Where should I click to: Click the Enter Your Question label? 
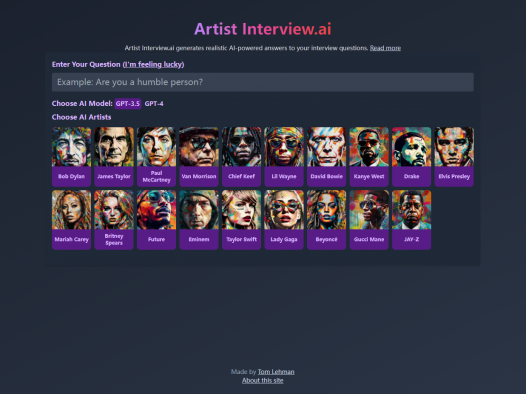coord(86,64)
